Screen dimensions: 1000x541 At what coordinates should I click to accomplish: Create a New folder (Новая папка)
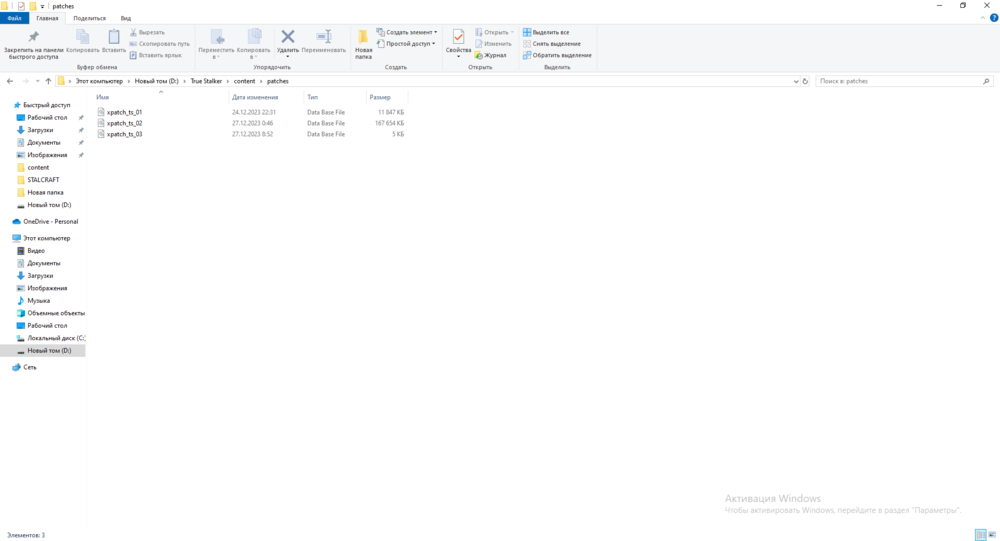pyautogui.click(x=363, y=44)
